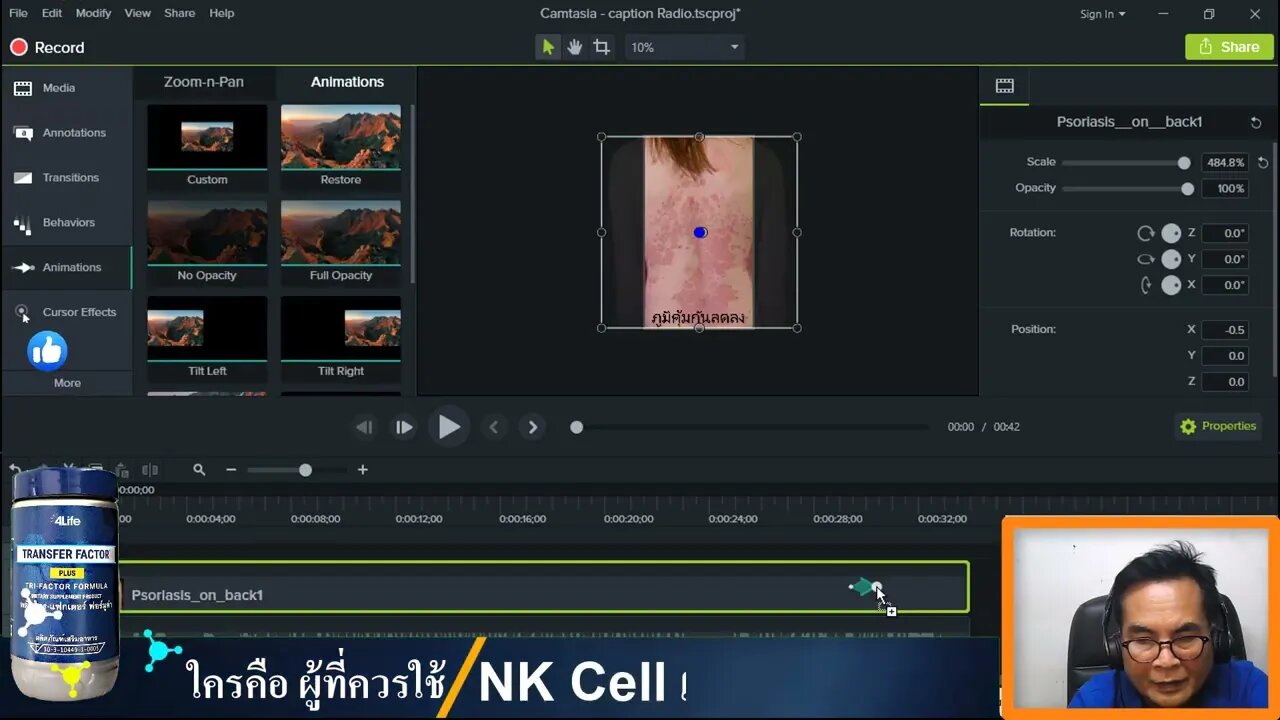The image size is (1280, 720).
Task: Click the next frame step button
Action: coord(404,427)
